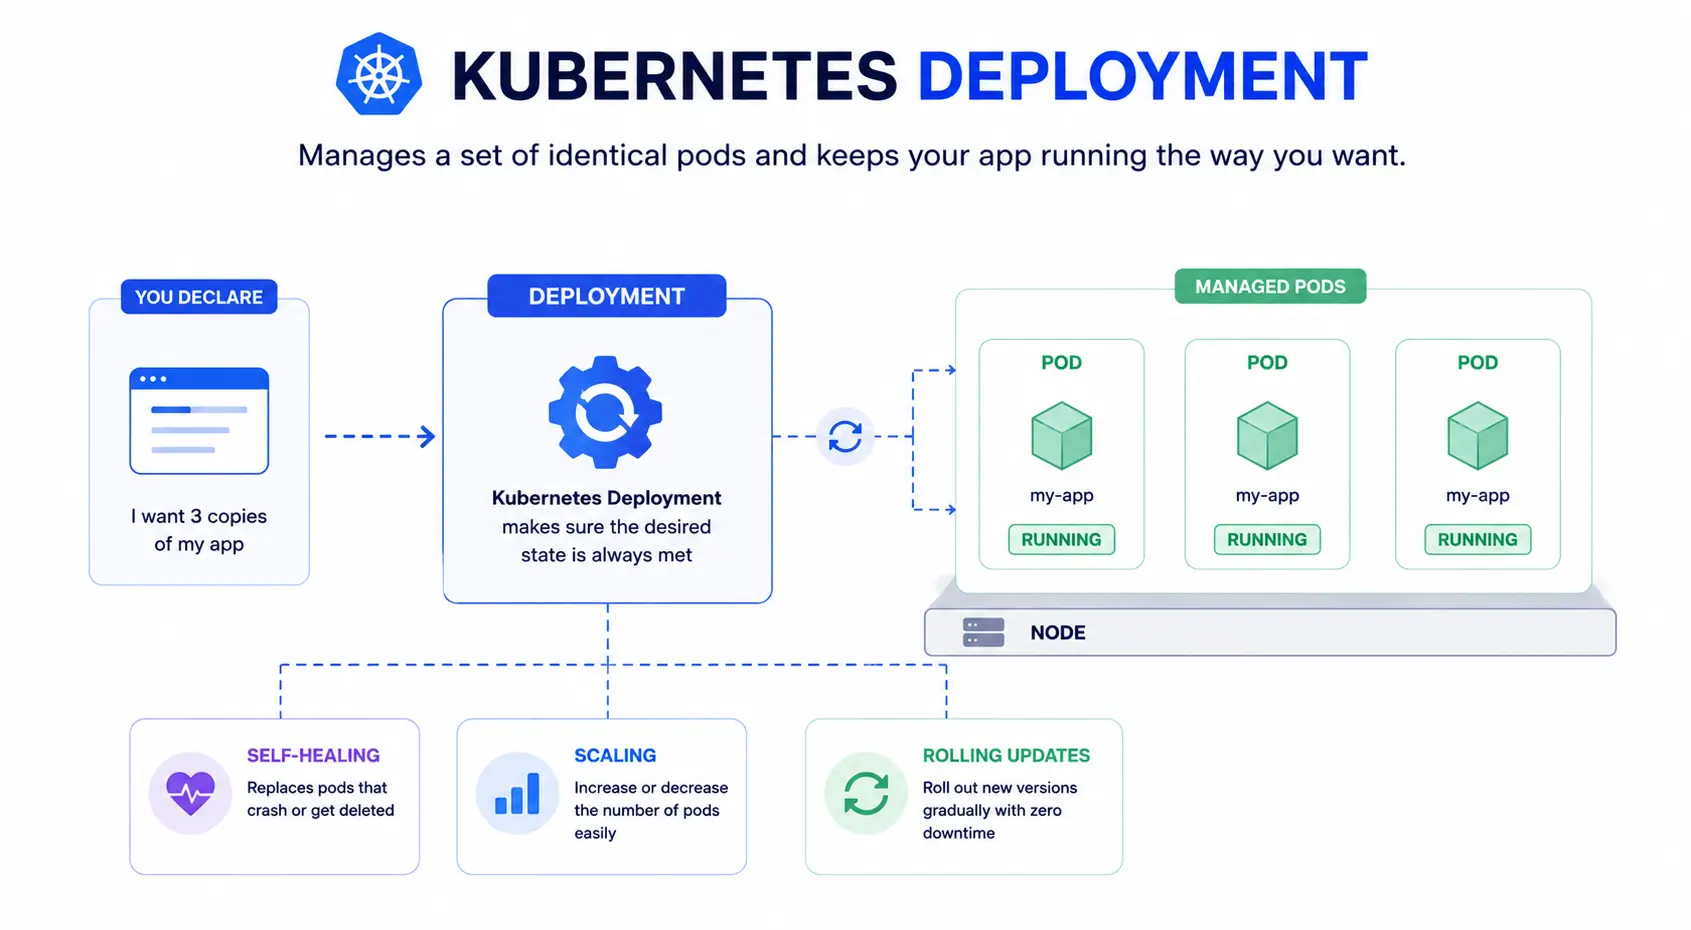Click the green Rolling Updates arrows icon
Screen dimensions: 1691x930
click(866, 794)
